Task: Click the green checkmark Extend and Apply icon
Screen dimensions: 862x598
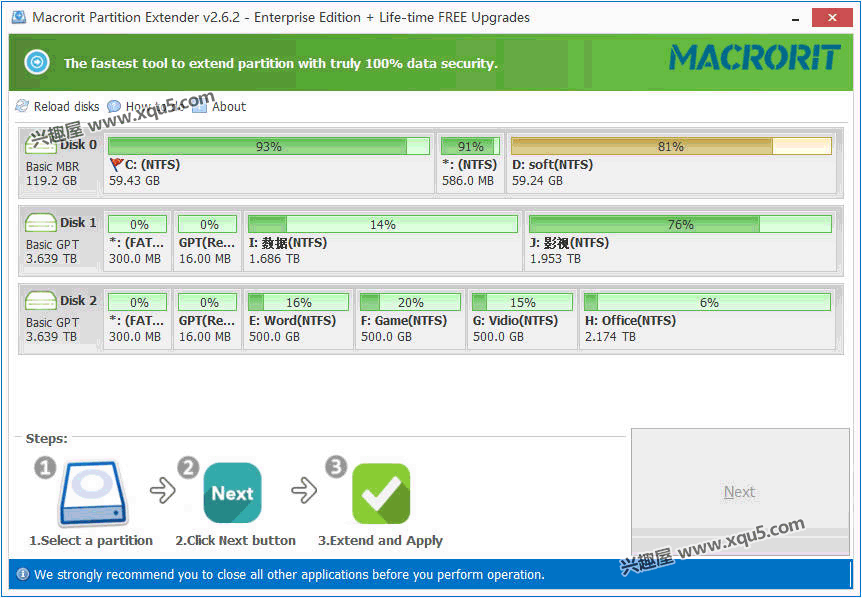Action: click(381, 494)
